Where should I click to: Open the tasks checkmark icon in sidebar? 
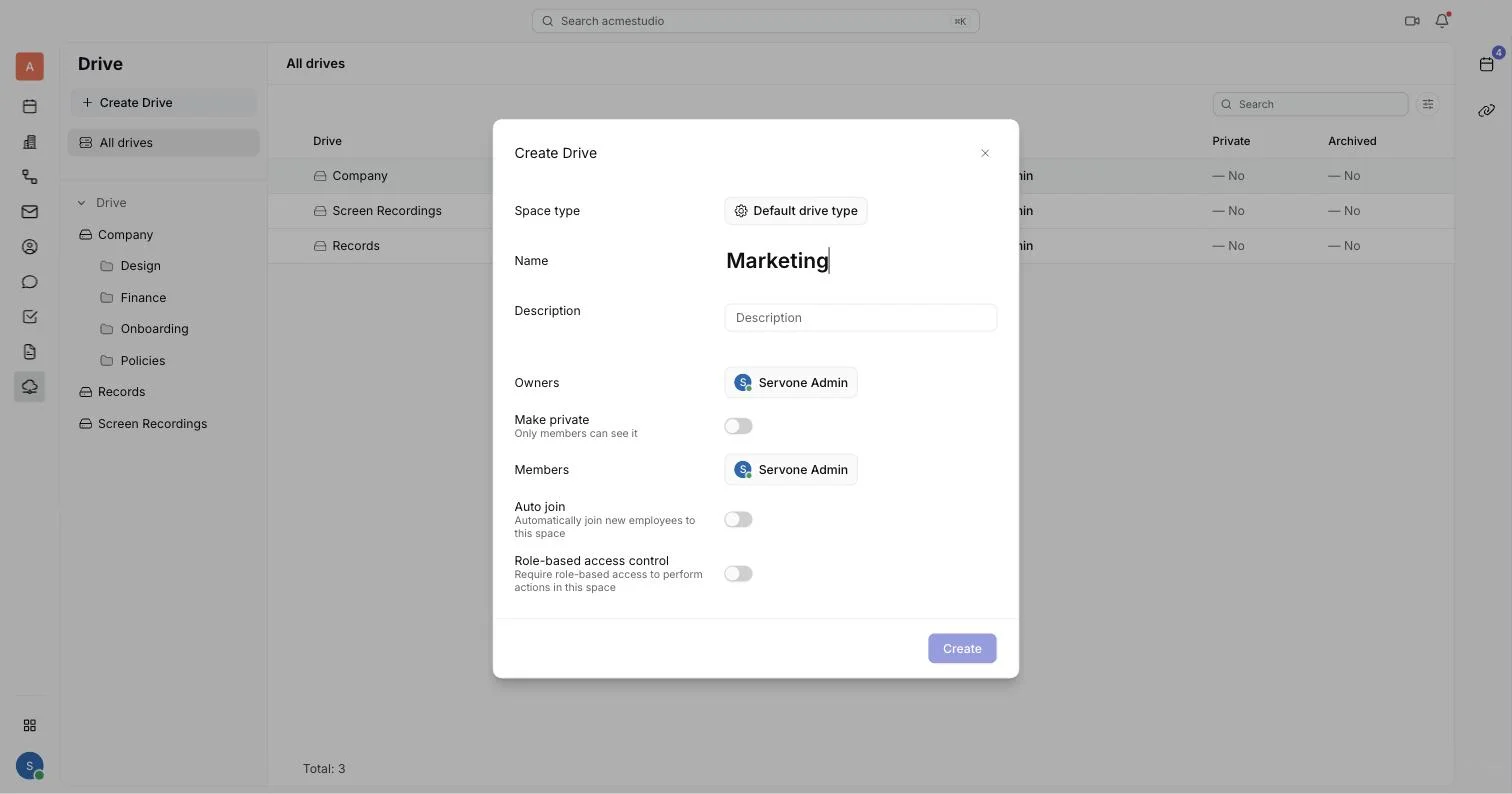tap(29, 316)
